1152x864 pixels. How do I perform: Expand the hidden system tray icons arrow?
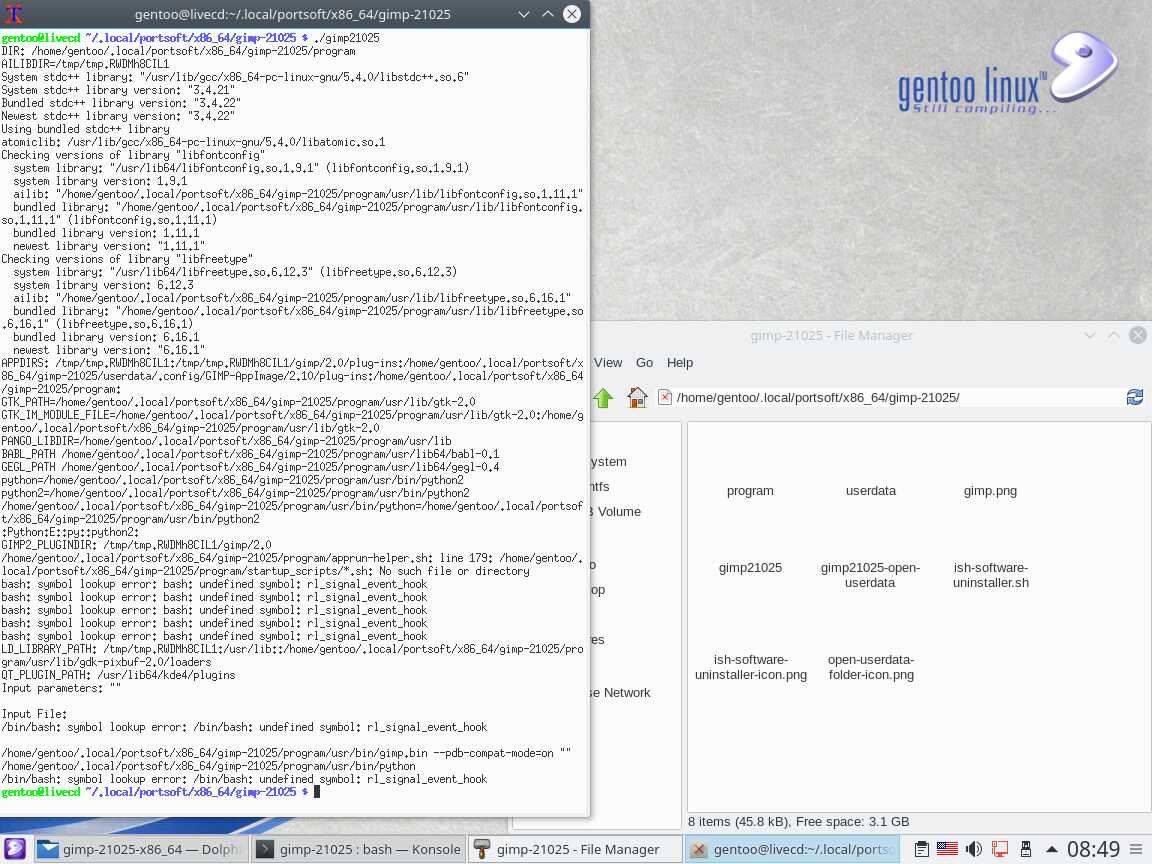tap(1051, 849)
